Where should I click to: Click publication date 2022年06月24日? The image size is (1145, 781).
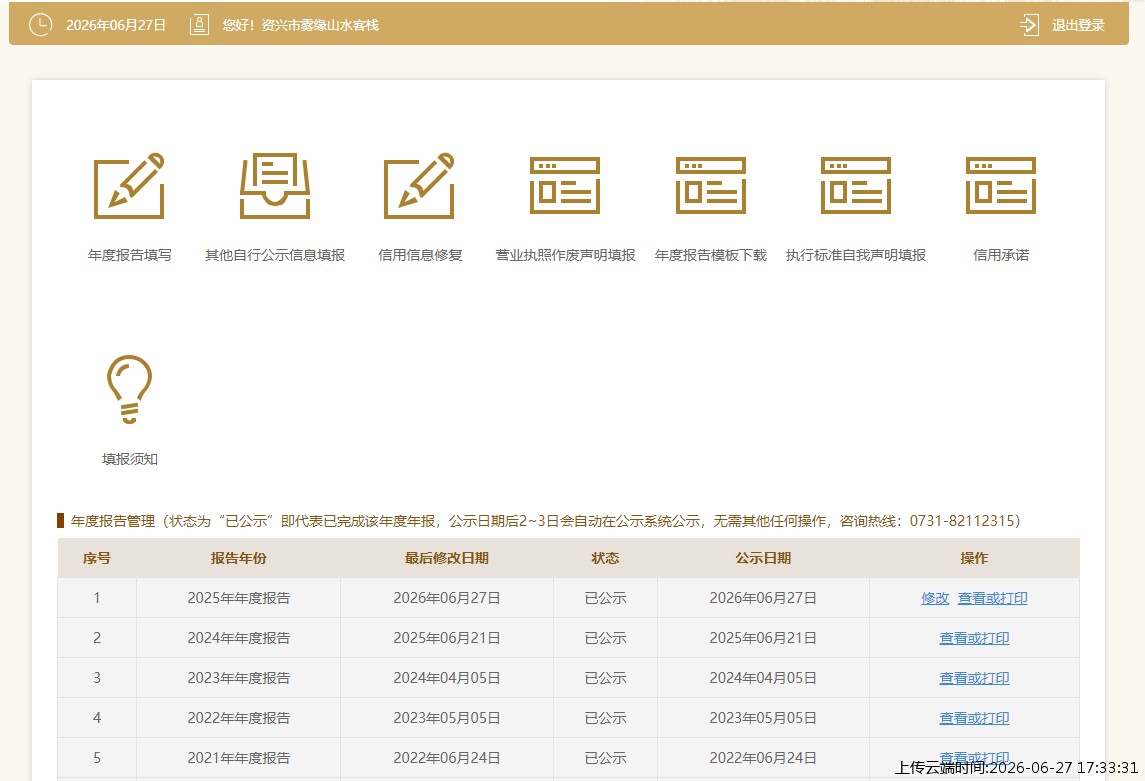coord(762,758)
